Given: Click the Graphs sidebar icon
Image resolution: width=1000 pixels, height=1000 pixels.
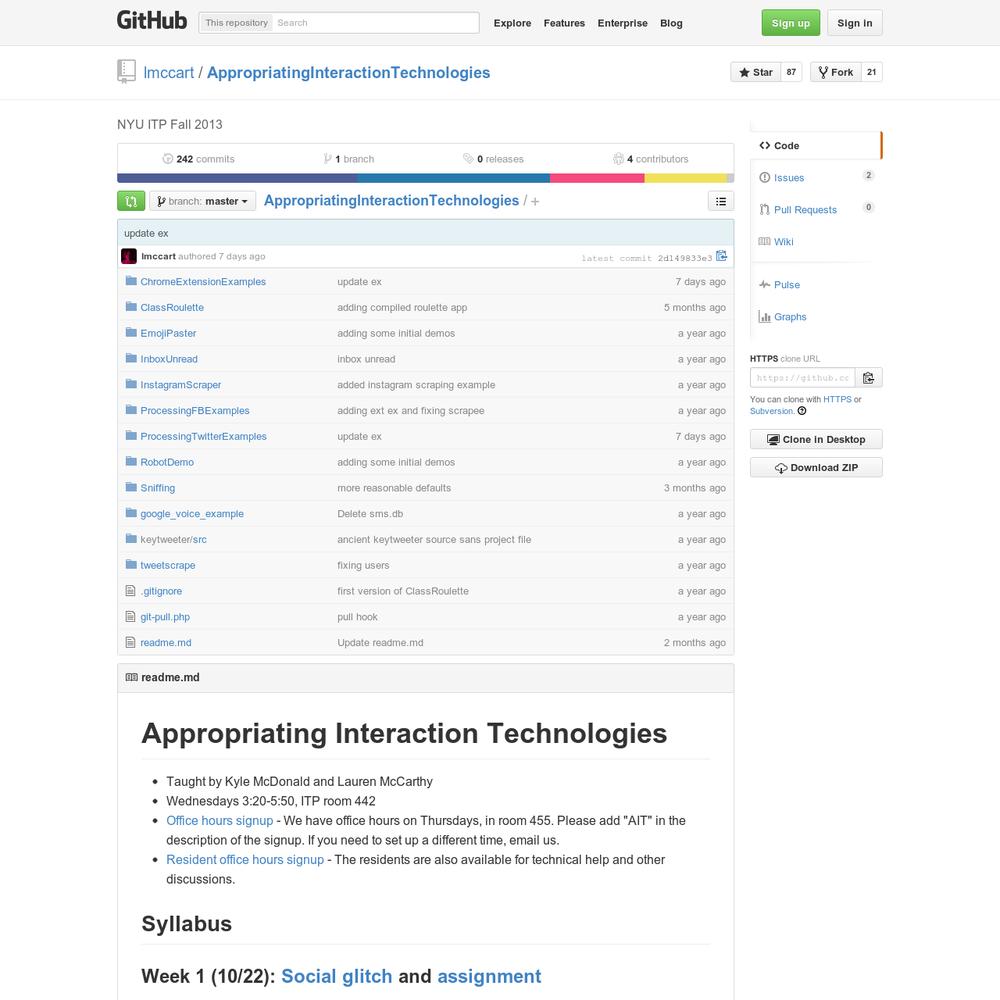Looking at the screenshot, I should [764, 316].
